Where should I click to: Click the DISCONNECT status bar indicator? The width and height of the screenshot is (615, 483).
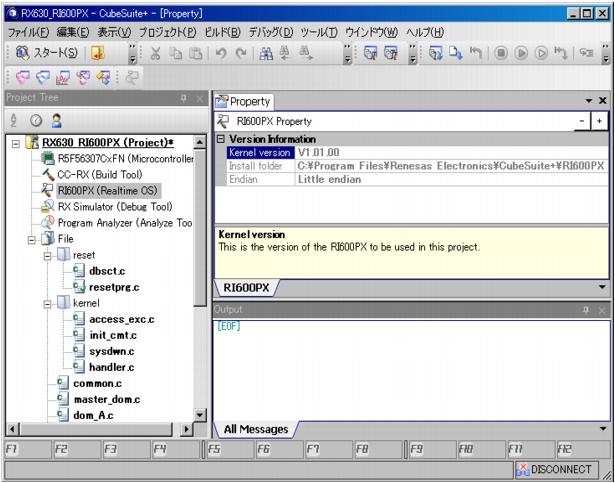(552, 468)
